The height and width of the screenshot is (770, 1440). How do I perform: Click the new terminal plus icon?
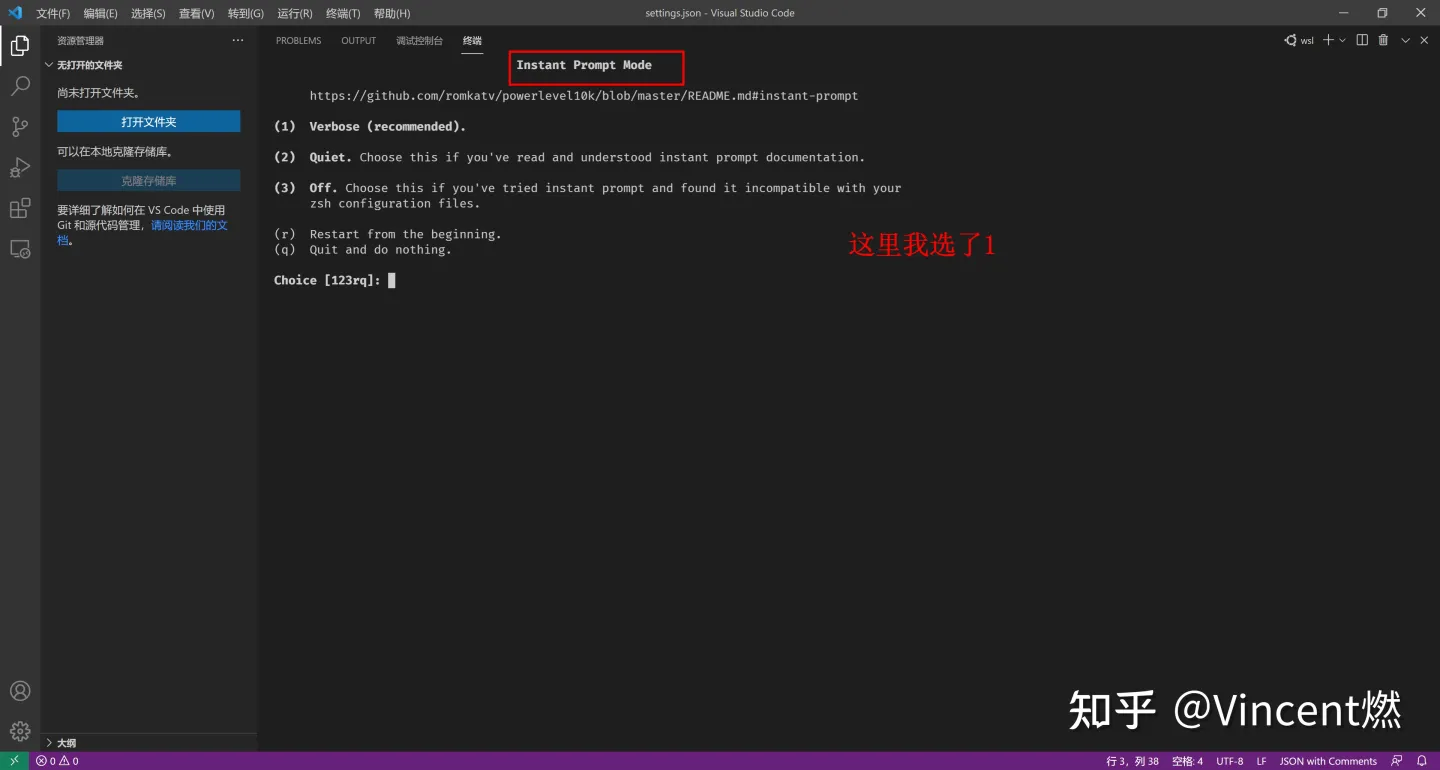click(x=1328, y=40)
